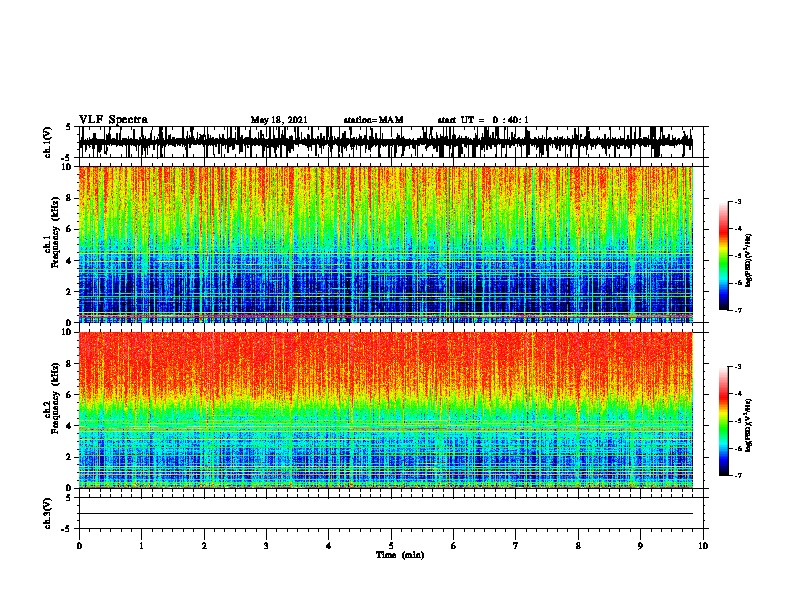The image size is (792, 612).
Task: Click the "station=MAM" header label
Action: click(373, 120)
